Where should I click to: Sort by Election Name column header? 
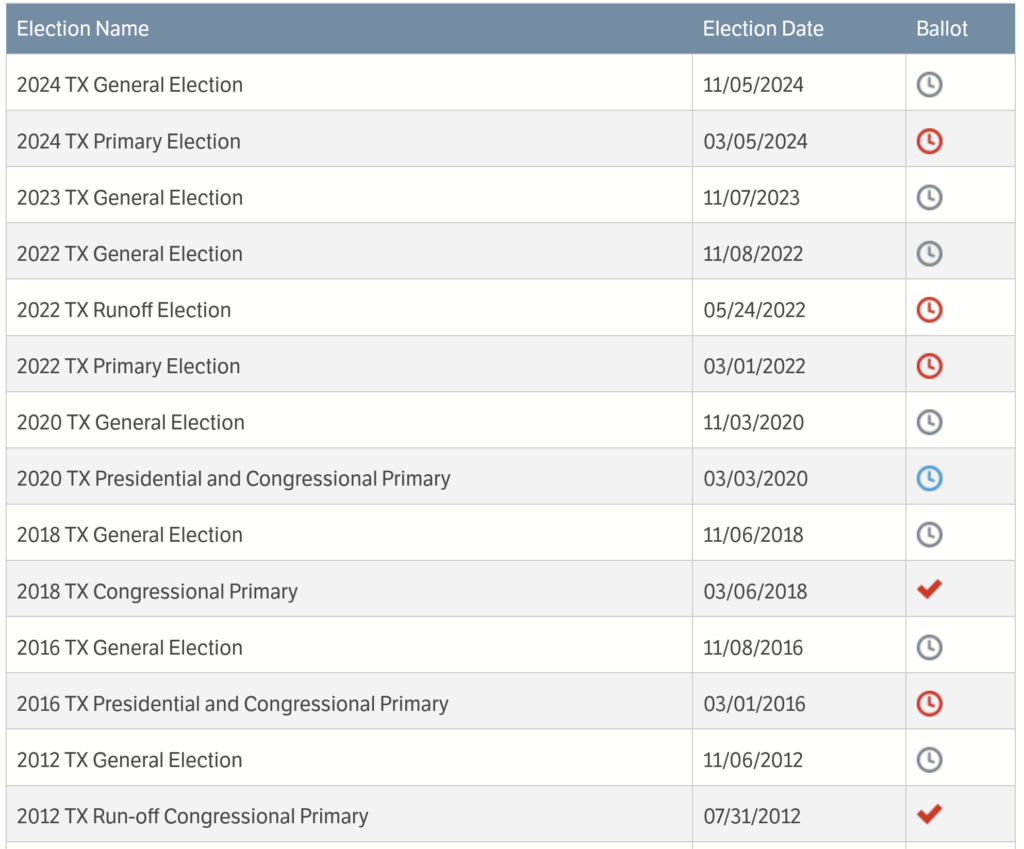83,29
